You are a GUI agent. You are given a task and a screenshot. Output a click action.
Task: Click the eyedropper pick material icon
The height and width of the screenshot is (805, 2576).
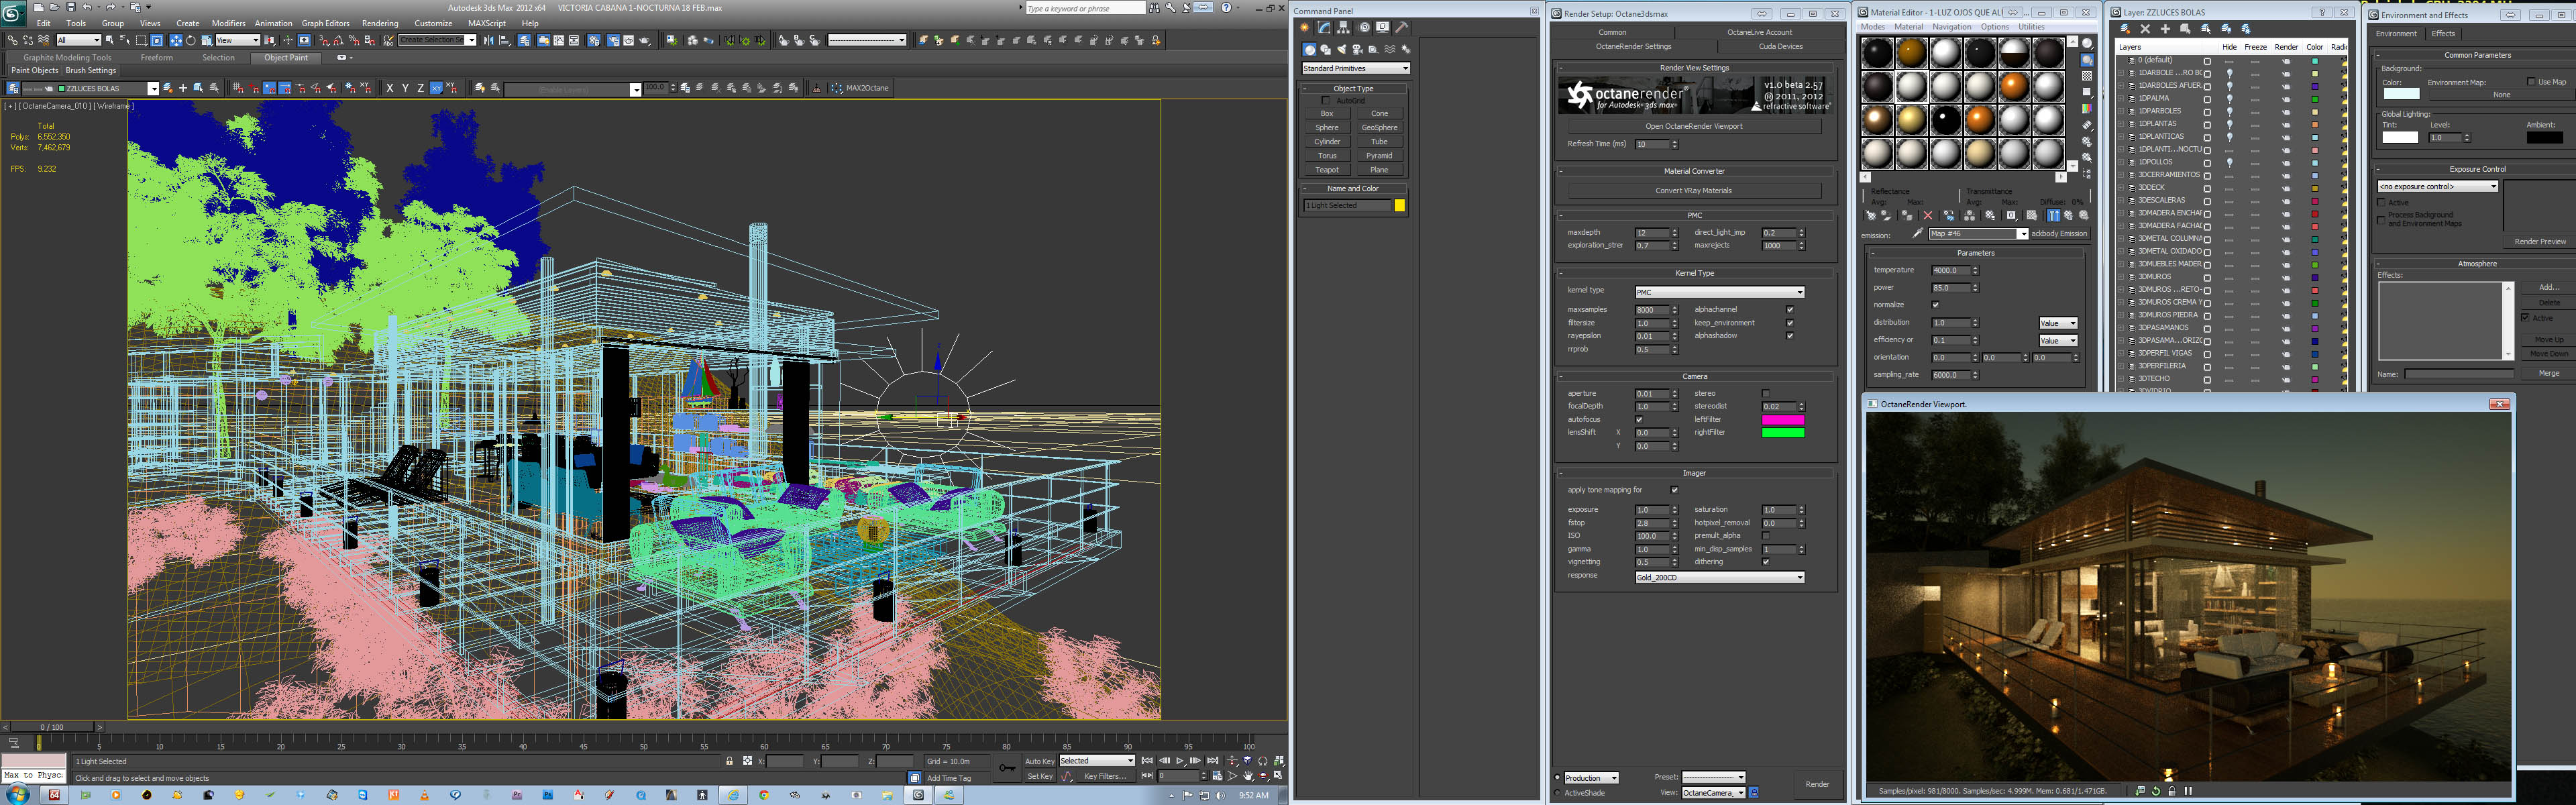tap(1917, 234)
